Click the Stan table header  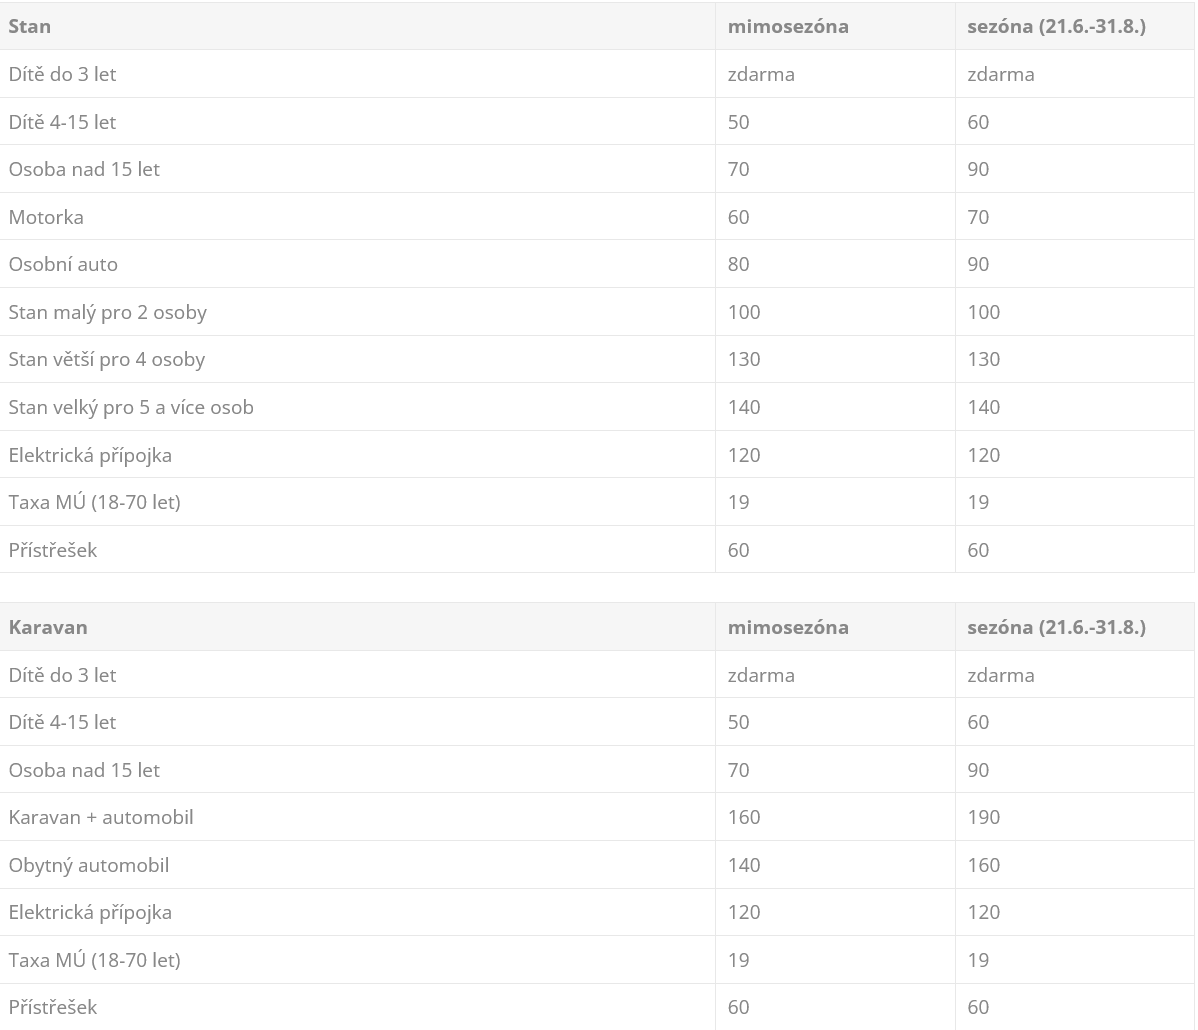pos(30,26)
